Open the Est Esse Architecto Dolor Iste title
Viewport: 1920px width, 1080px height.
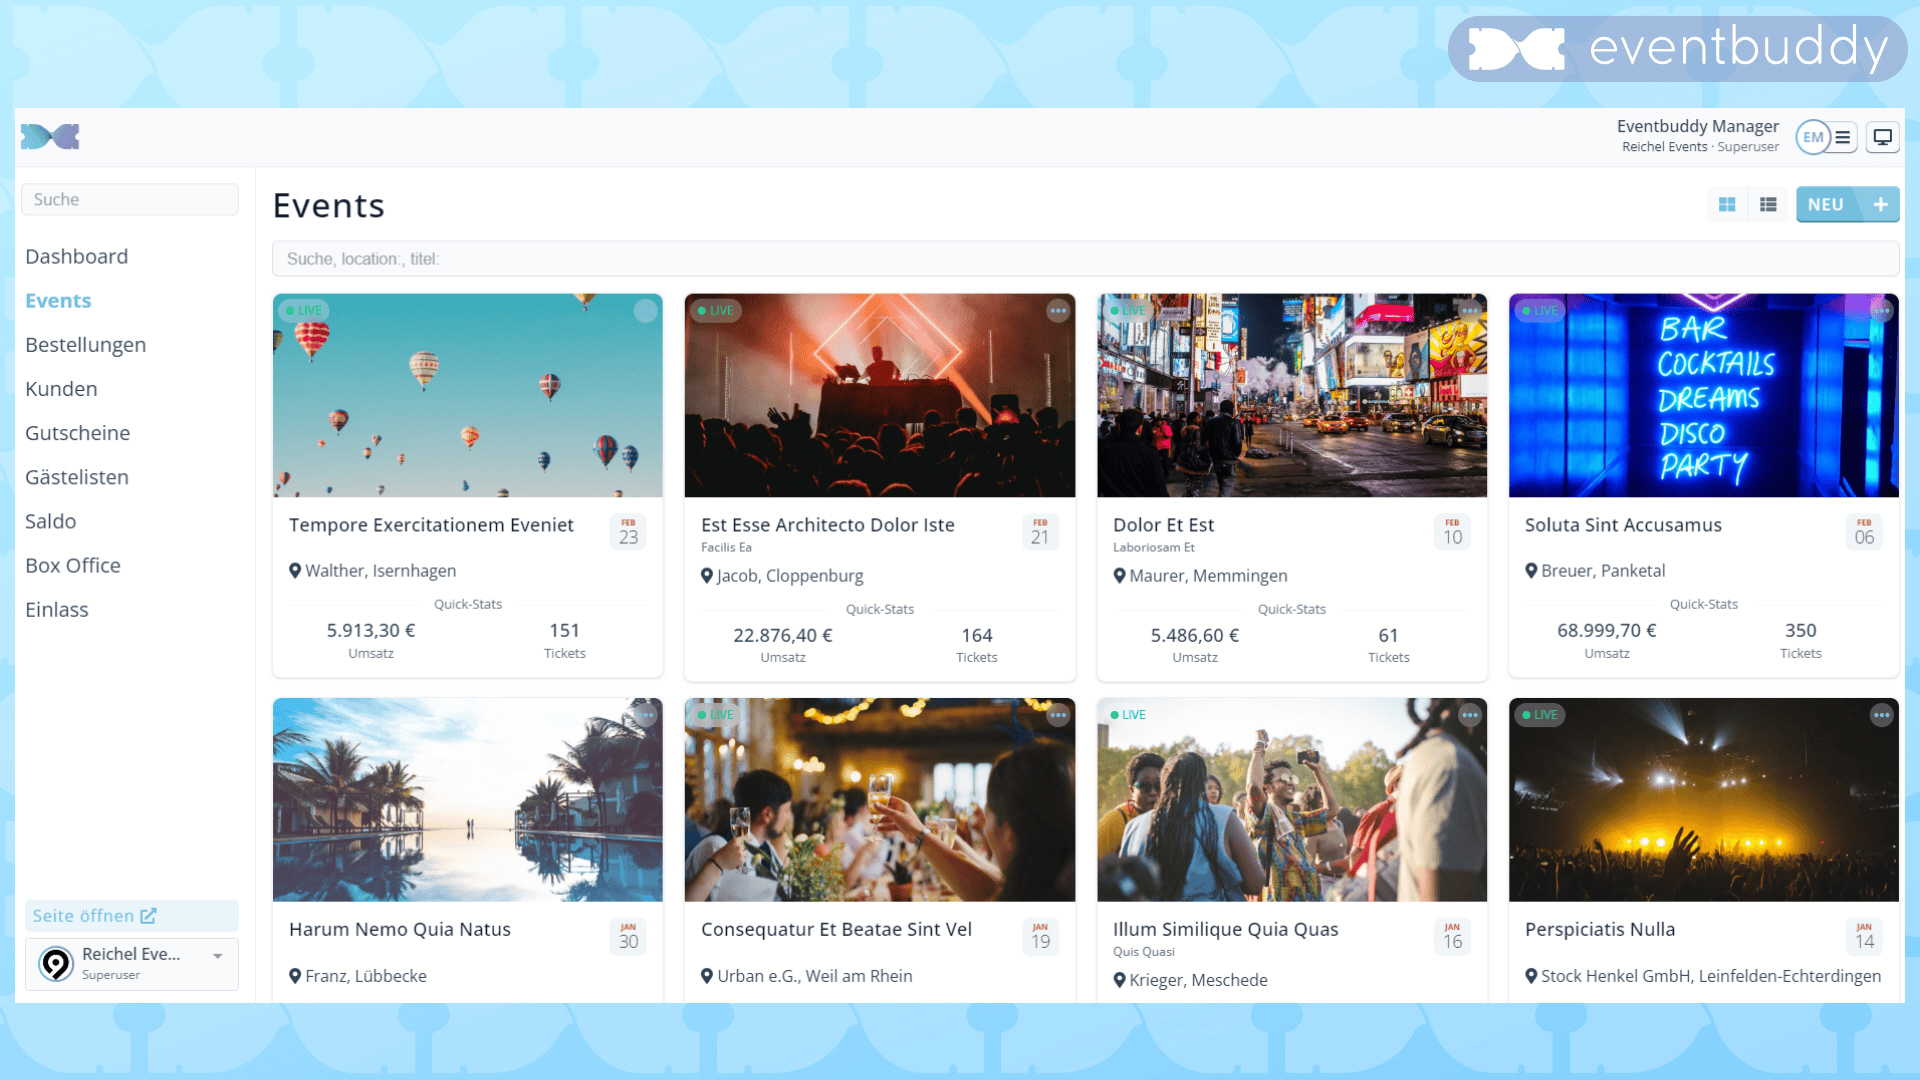(828, 525)
